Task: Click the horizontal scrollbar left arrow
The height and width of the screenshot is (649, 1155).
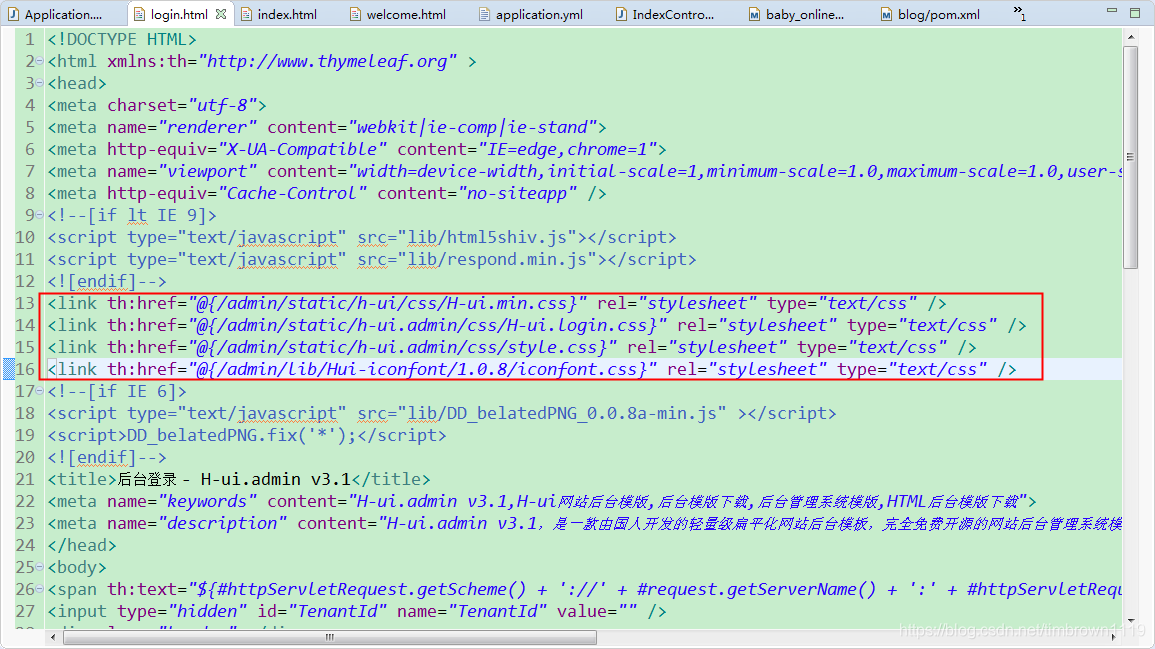Action: 52,637
